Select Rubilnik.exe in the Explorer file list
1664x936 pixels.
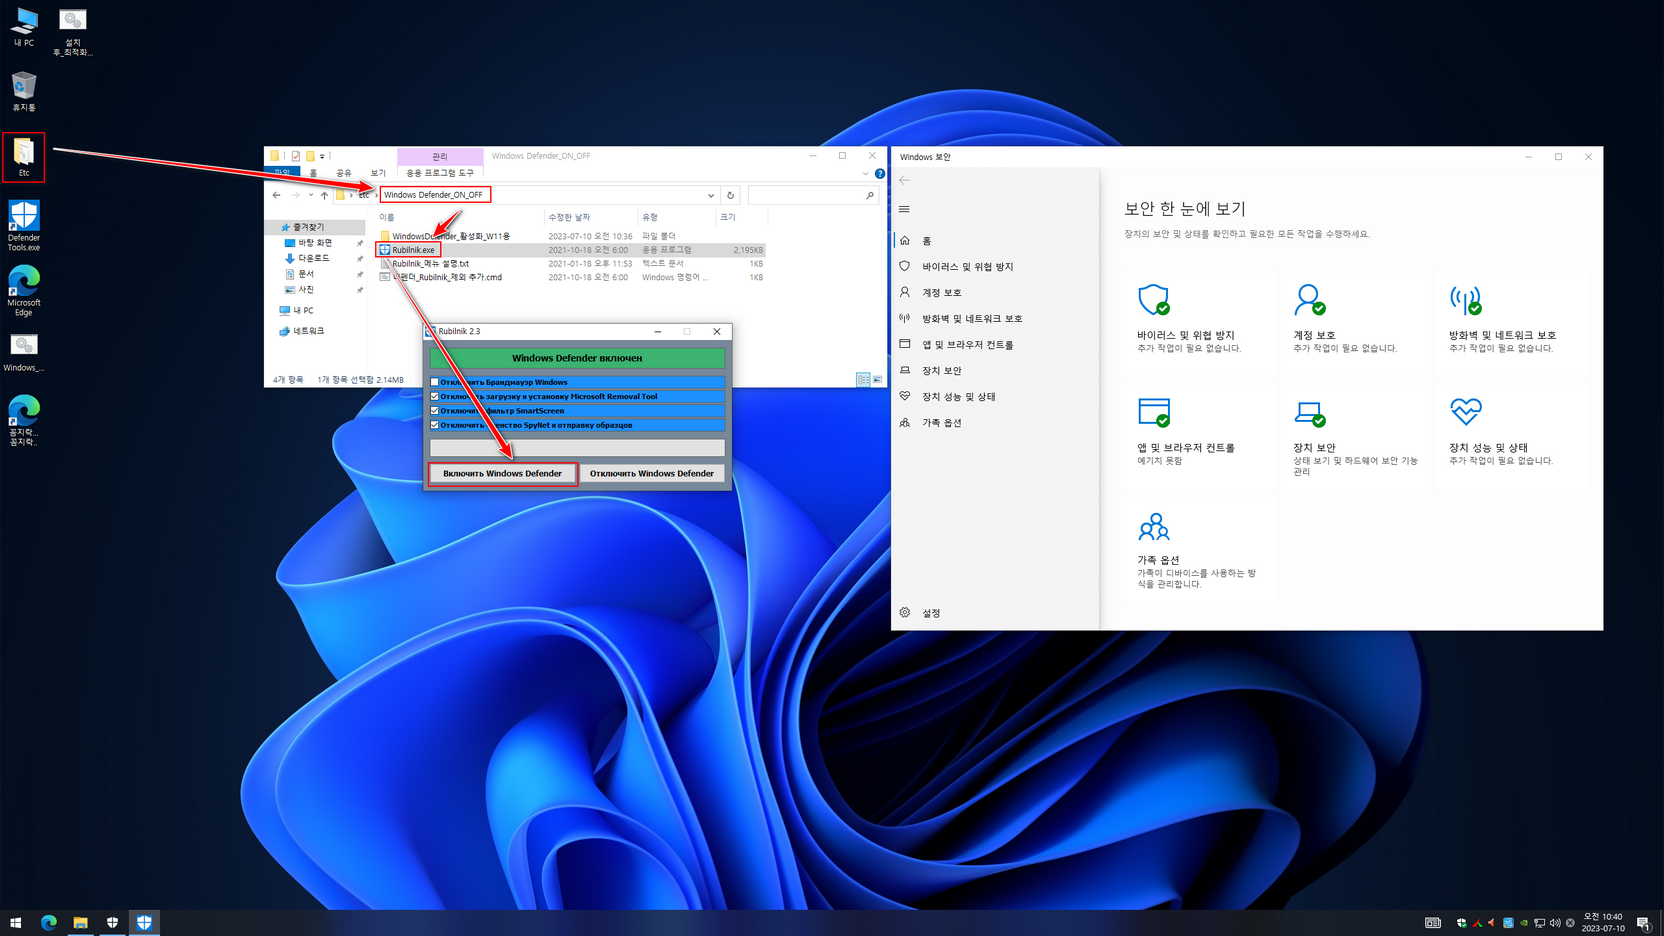coord(413,250)
